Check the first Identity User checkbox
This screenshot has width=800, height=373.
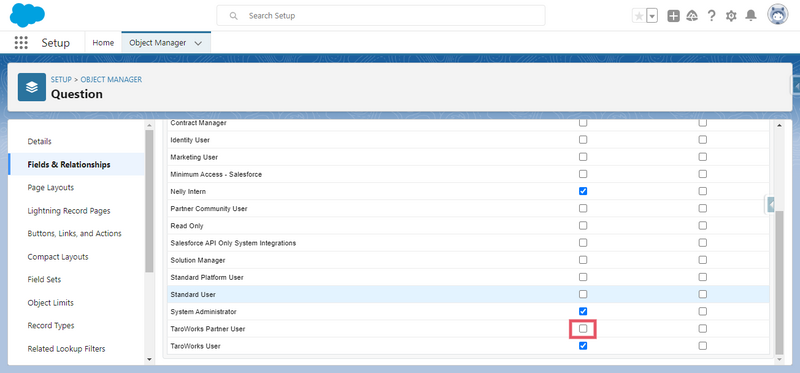click(583, 140)
